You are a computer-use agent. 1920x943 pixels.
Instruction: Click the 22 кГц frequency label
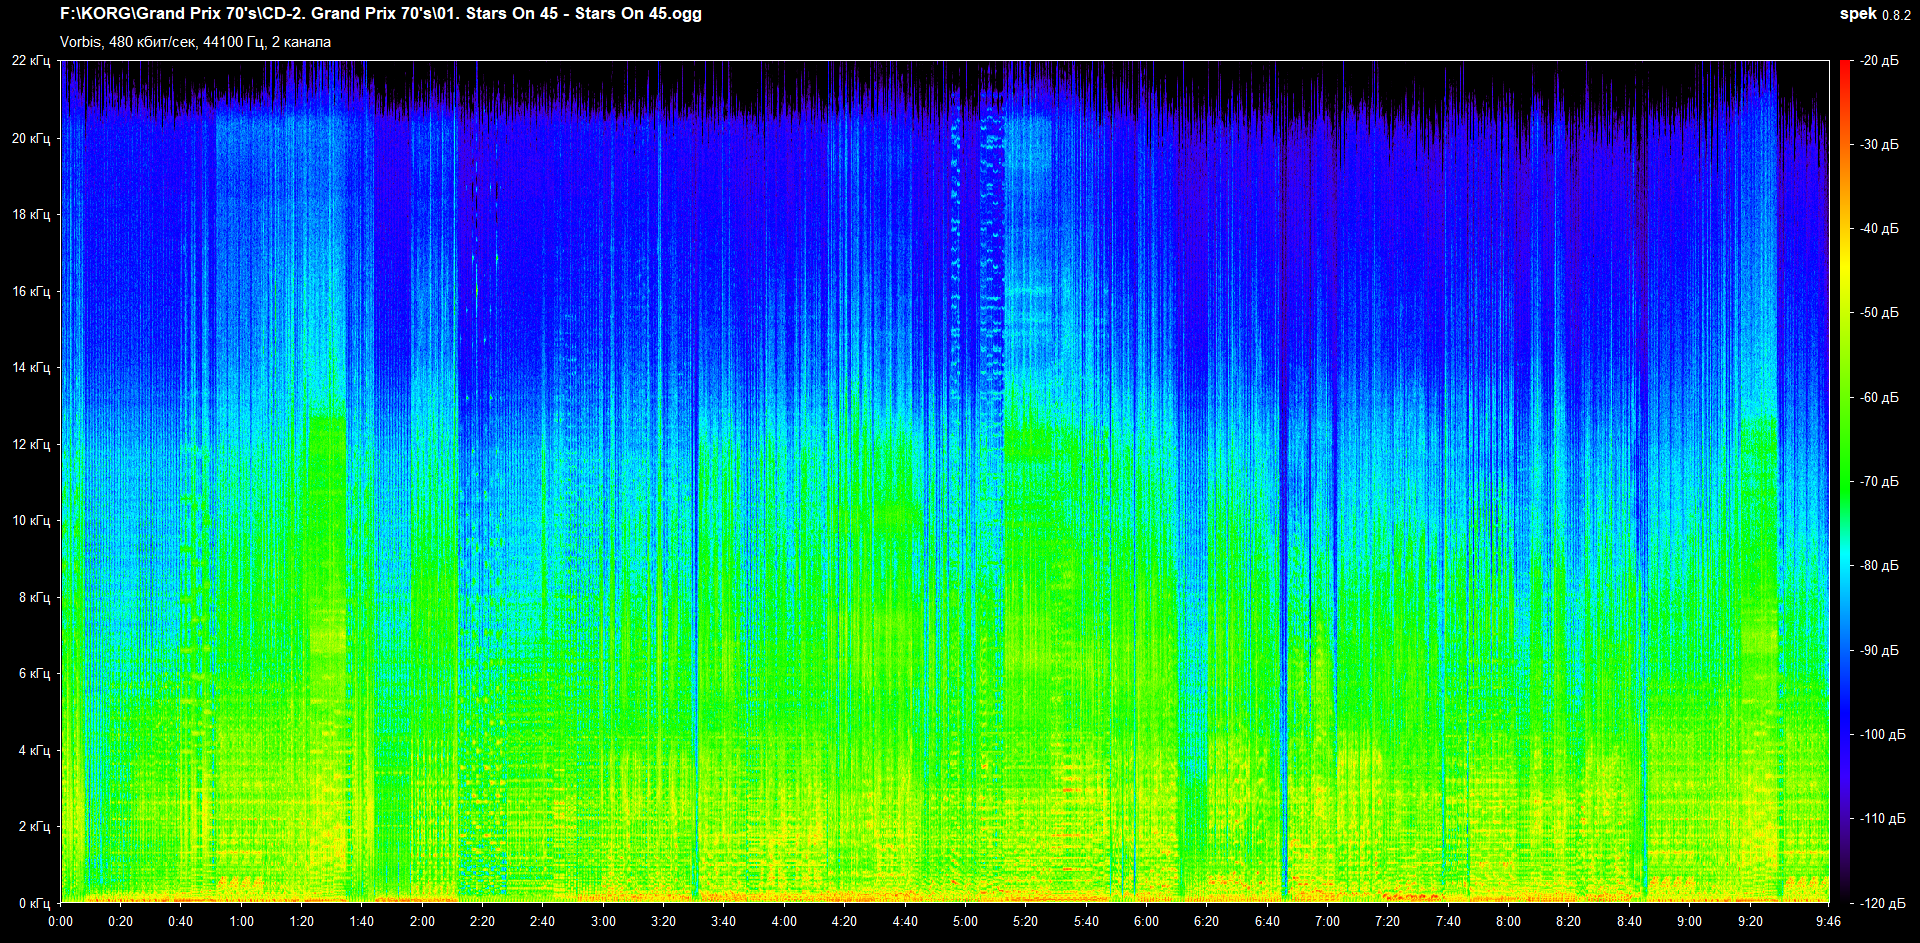31,61
